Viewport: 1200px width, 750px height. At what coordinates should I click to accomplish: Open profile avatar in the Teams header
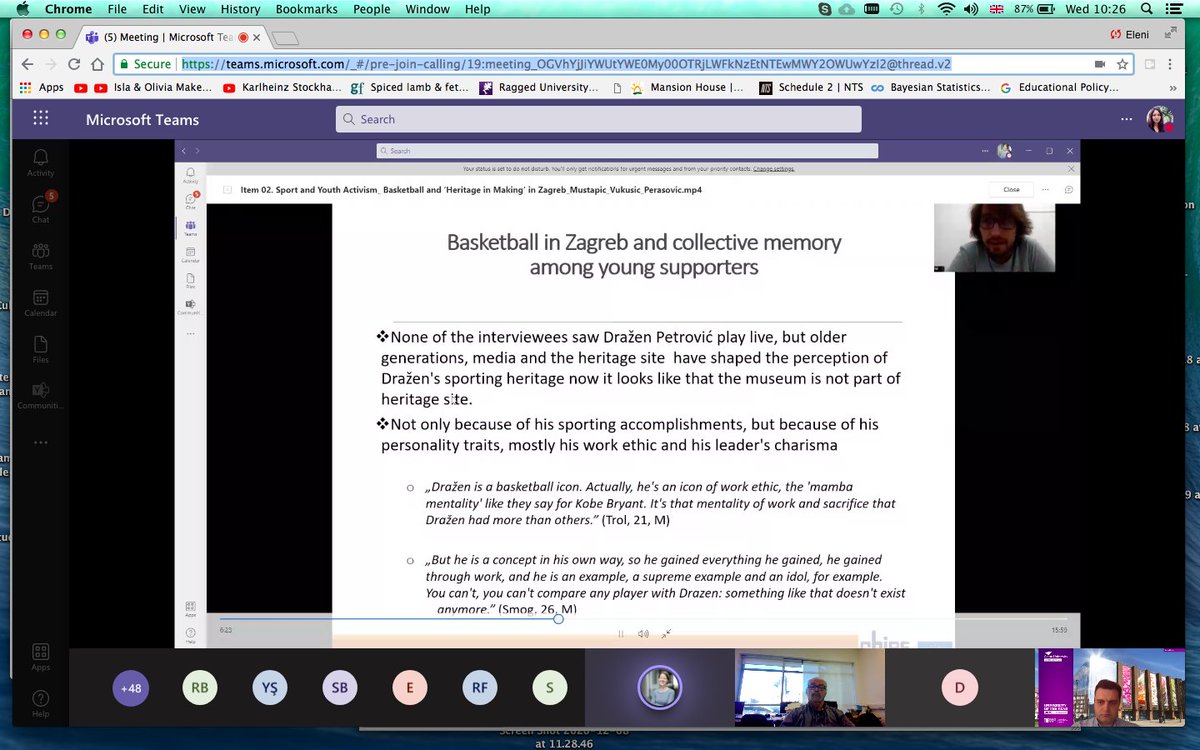coord(1160,119)
